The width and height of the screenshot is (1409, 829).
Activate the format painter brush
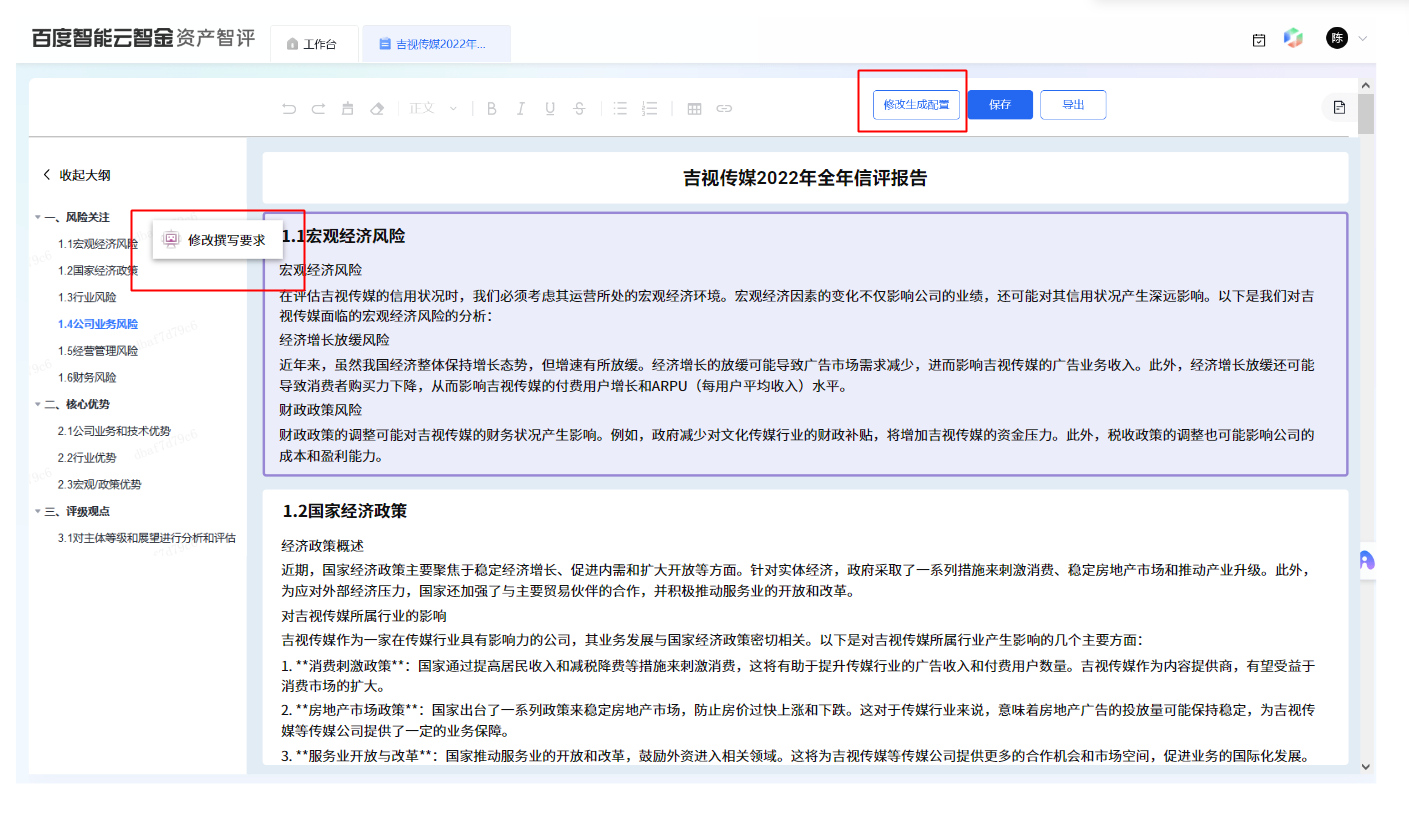[x=348, y=108]
